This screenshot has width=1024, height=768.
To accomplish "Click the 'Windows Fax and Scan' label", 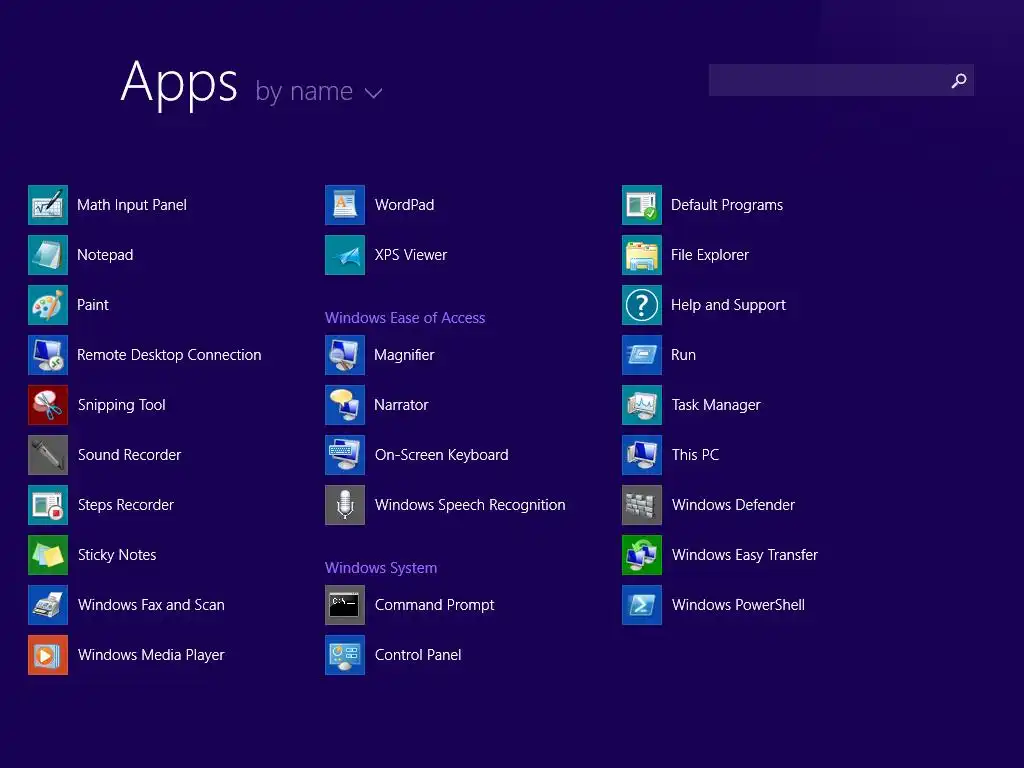I will tap(151, 605).
